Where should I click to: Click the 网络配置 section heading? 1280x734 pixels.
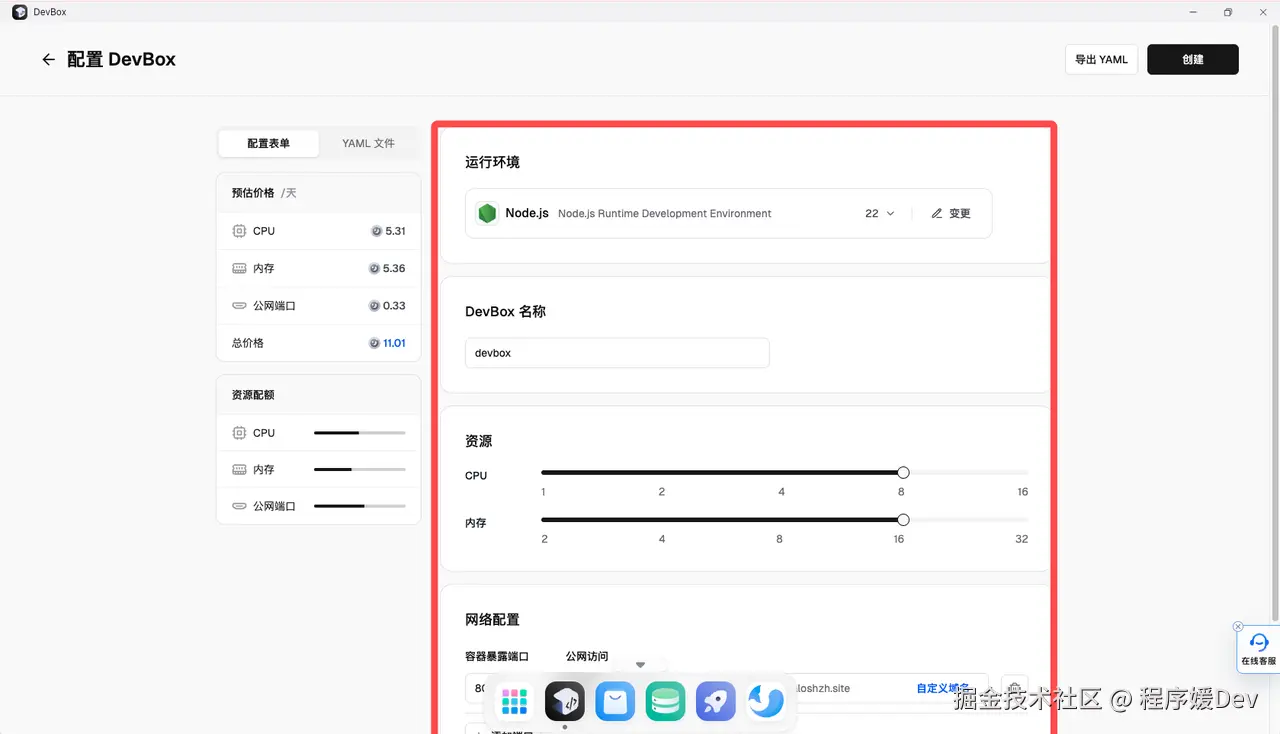[x=492, y=620]
